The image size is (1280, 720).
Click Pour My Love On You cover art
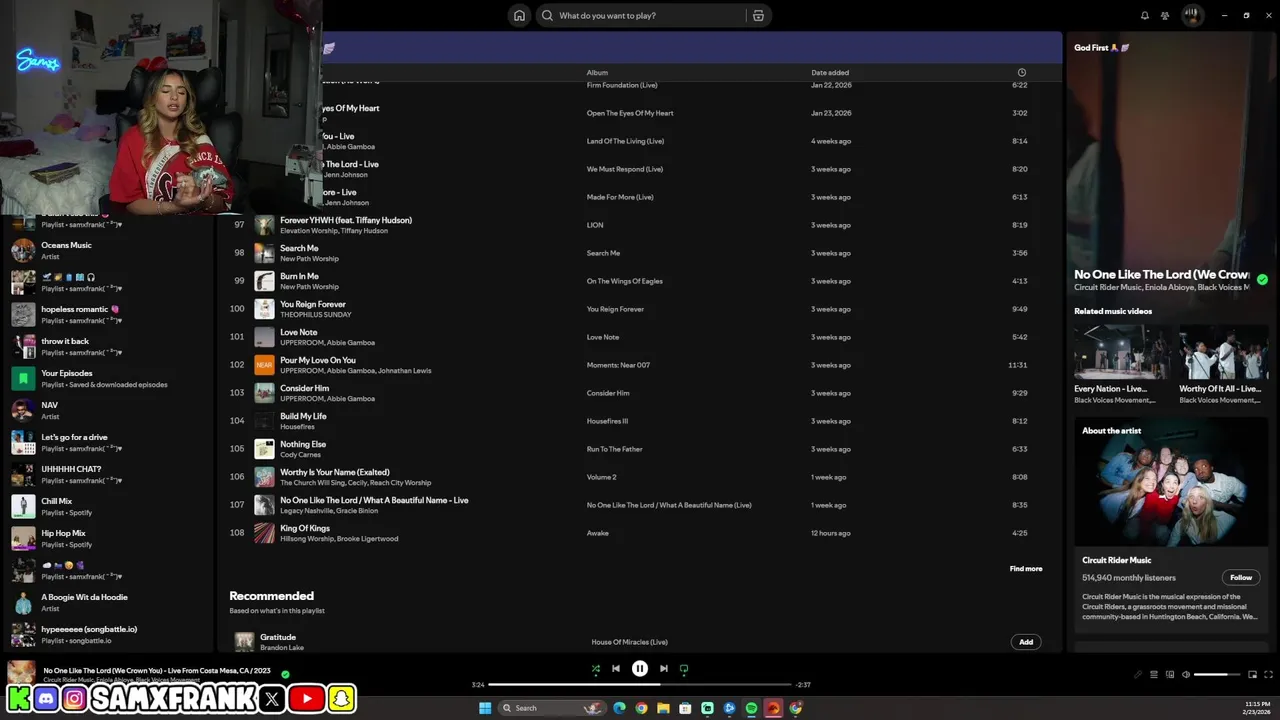coord(264,365)
